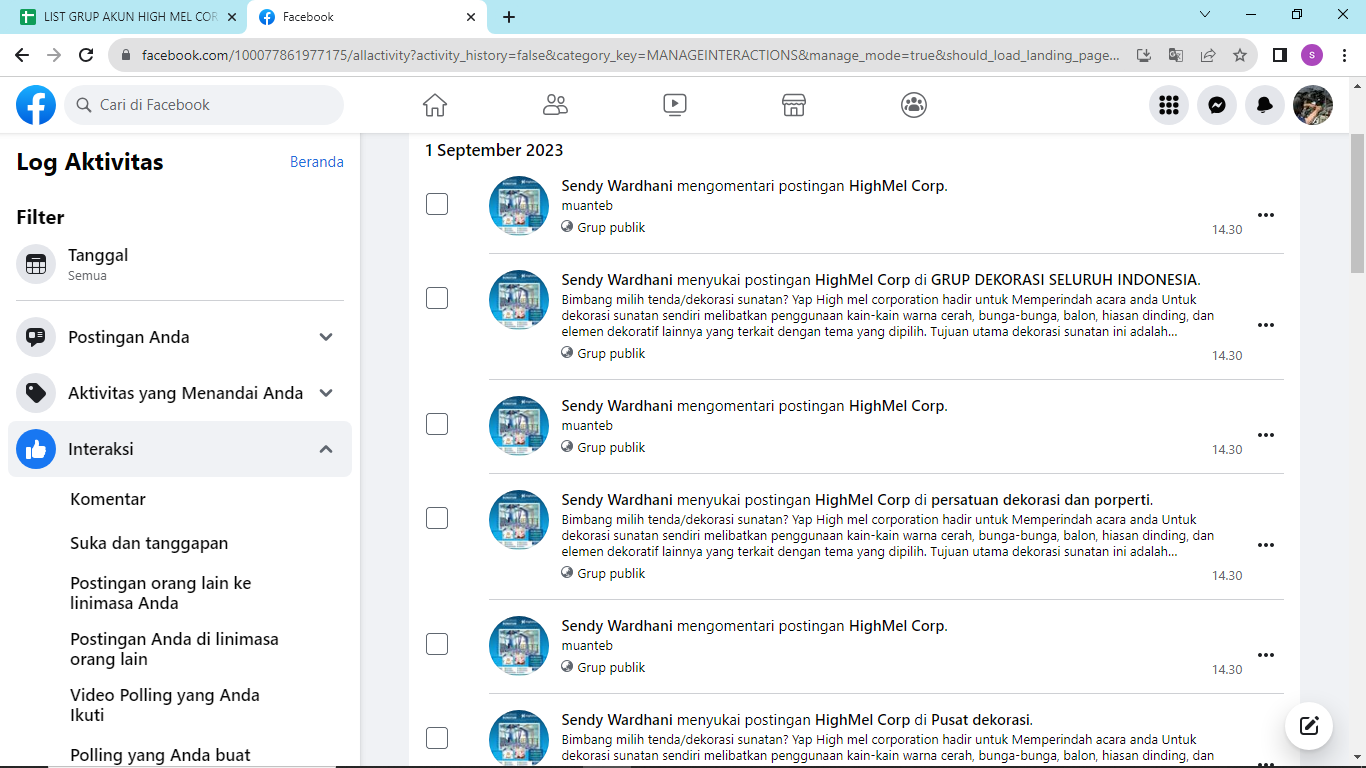Click the Google Translate icon in address bar
This screenshot has width=1366, height=768.
(1176, 55)
